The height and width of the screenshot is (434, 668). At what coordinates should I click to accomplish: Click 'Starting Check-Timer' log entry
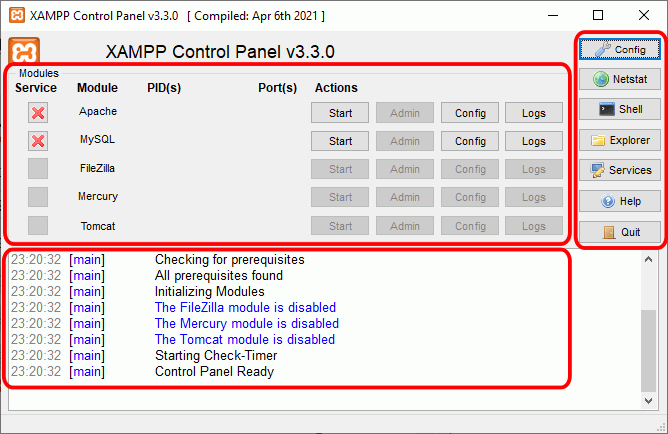pyautogui.click(x=216, y=356)
